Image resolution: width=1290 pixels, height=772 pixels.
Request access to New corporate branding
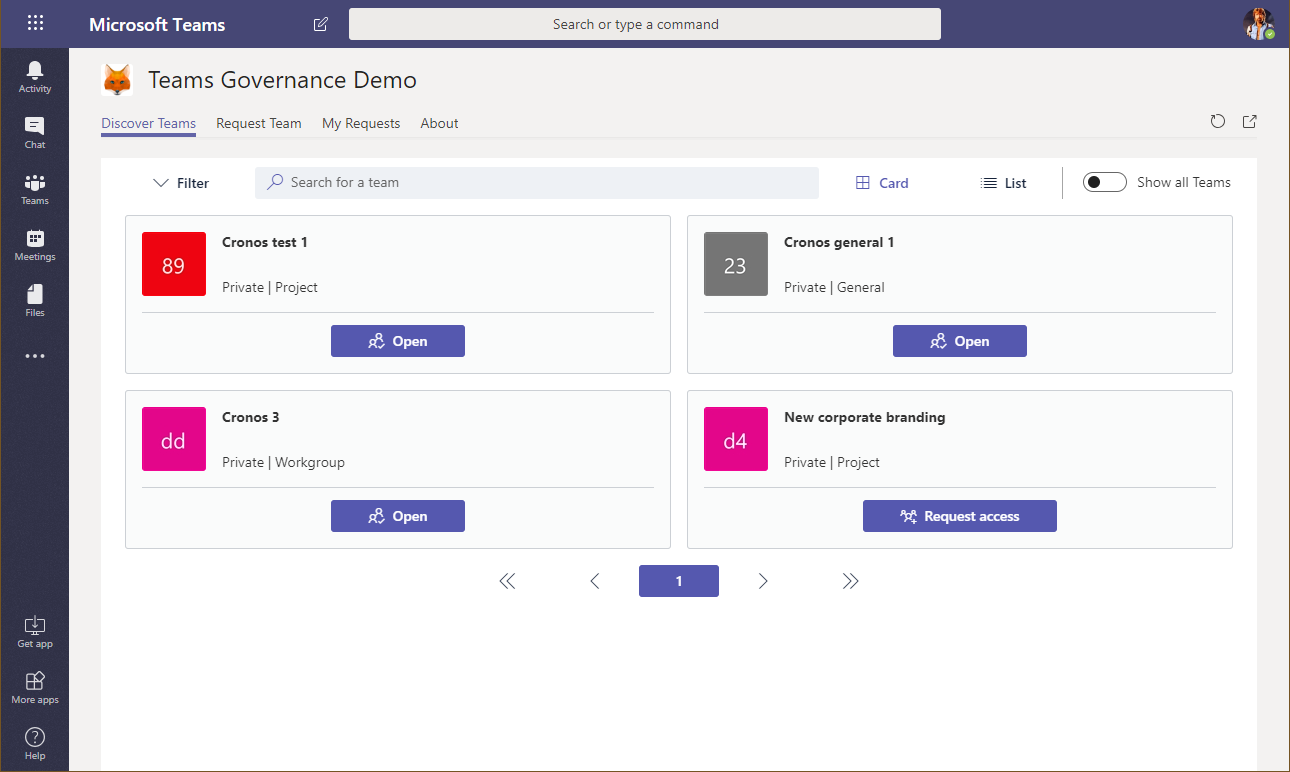960,516
